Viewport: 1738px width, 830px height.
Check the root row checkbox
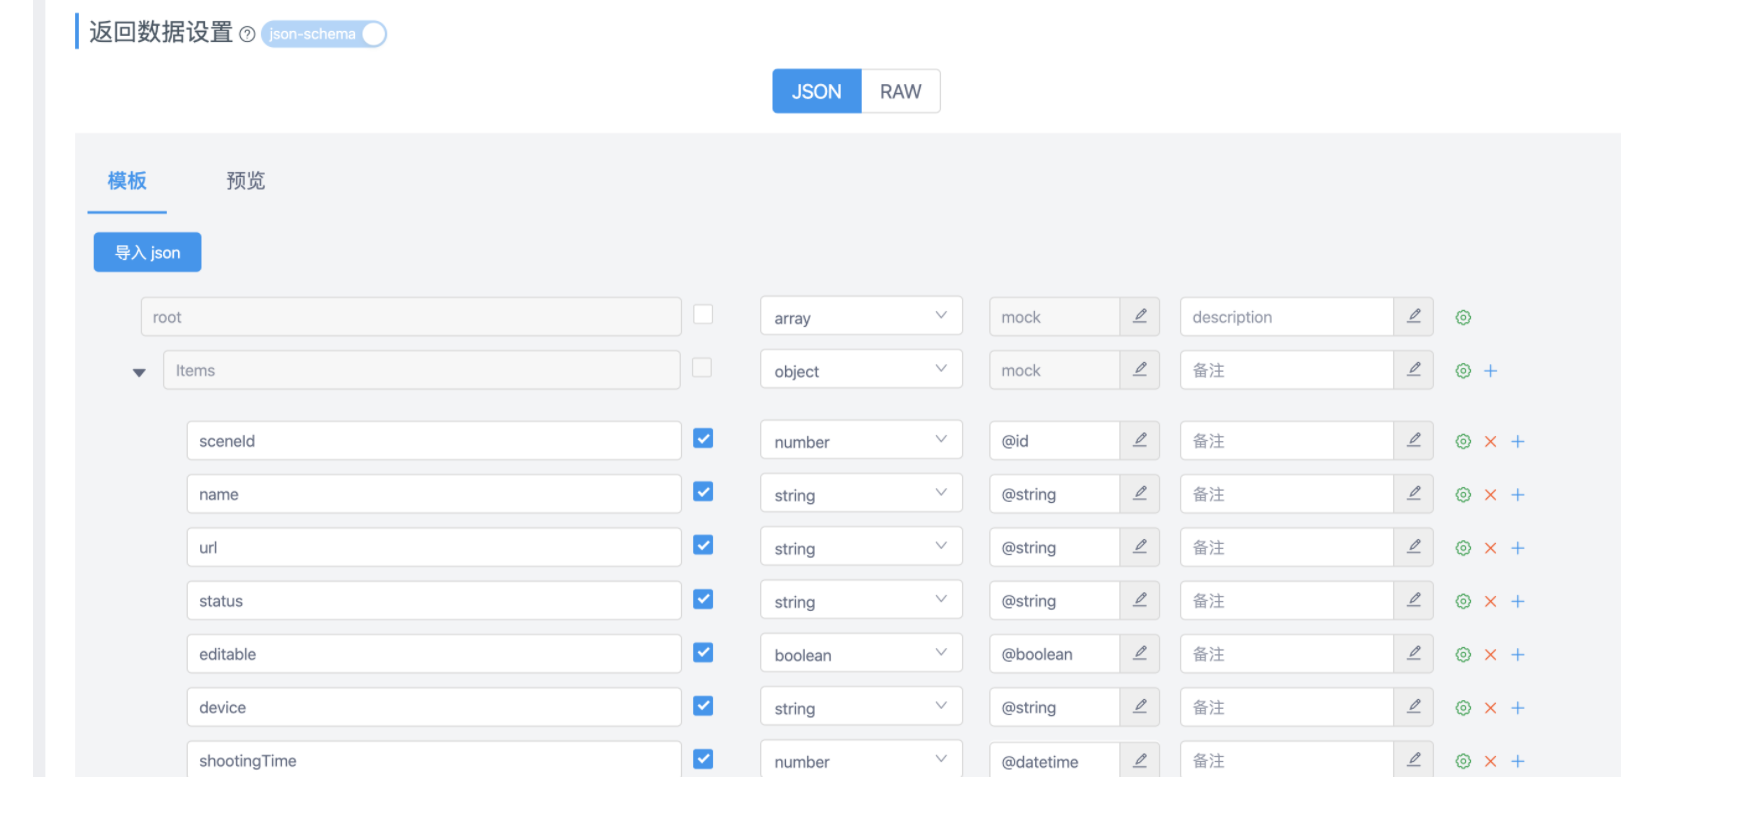coord(703,315)
